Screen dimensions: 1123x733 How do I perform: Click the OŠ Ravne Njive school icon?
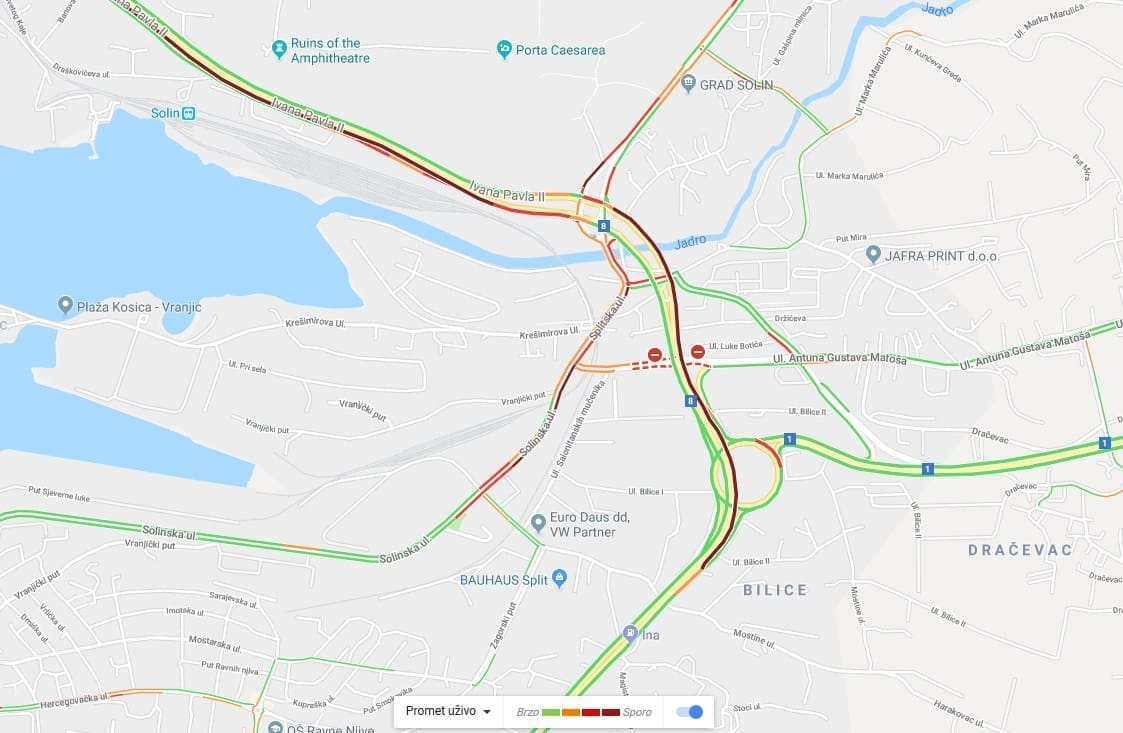coord(275,728)
